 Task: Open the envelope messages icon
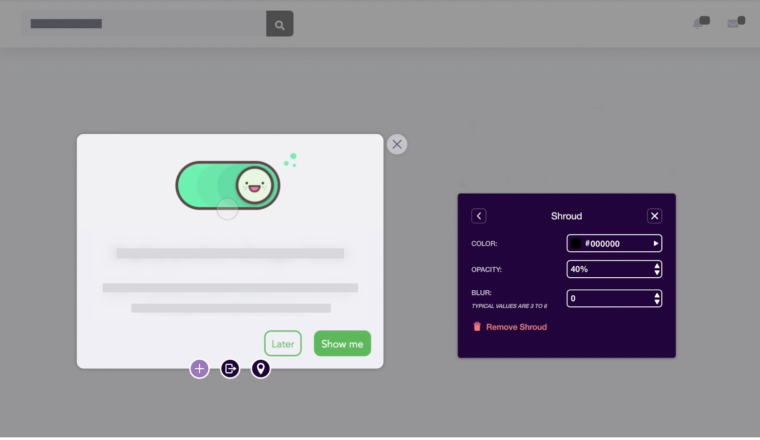(736, 22)
